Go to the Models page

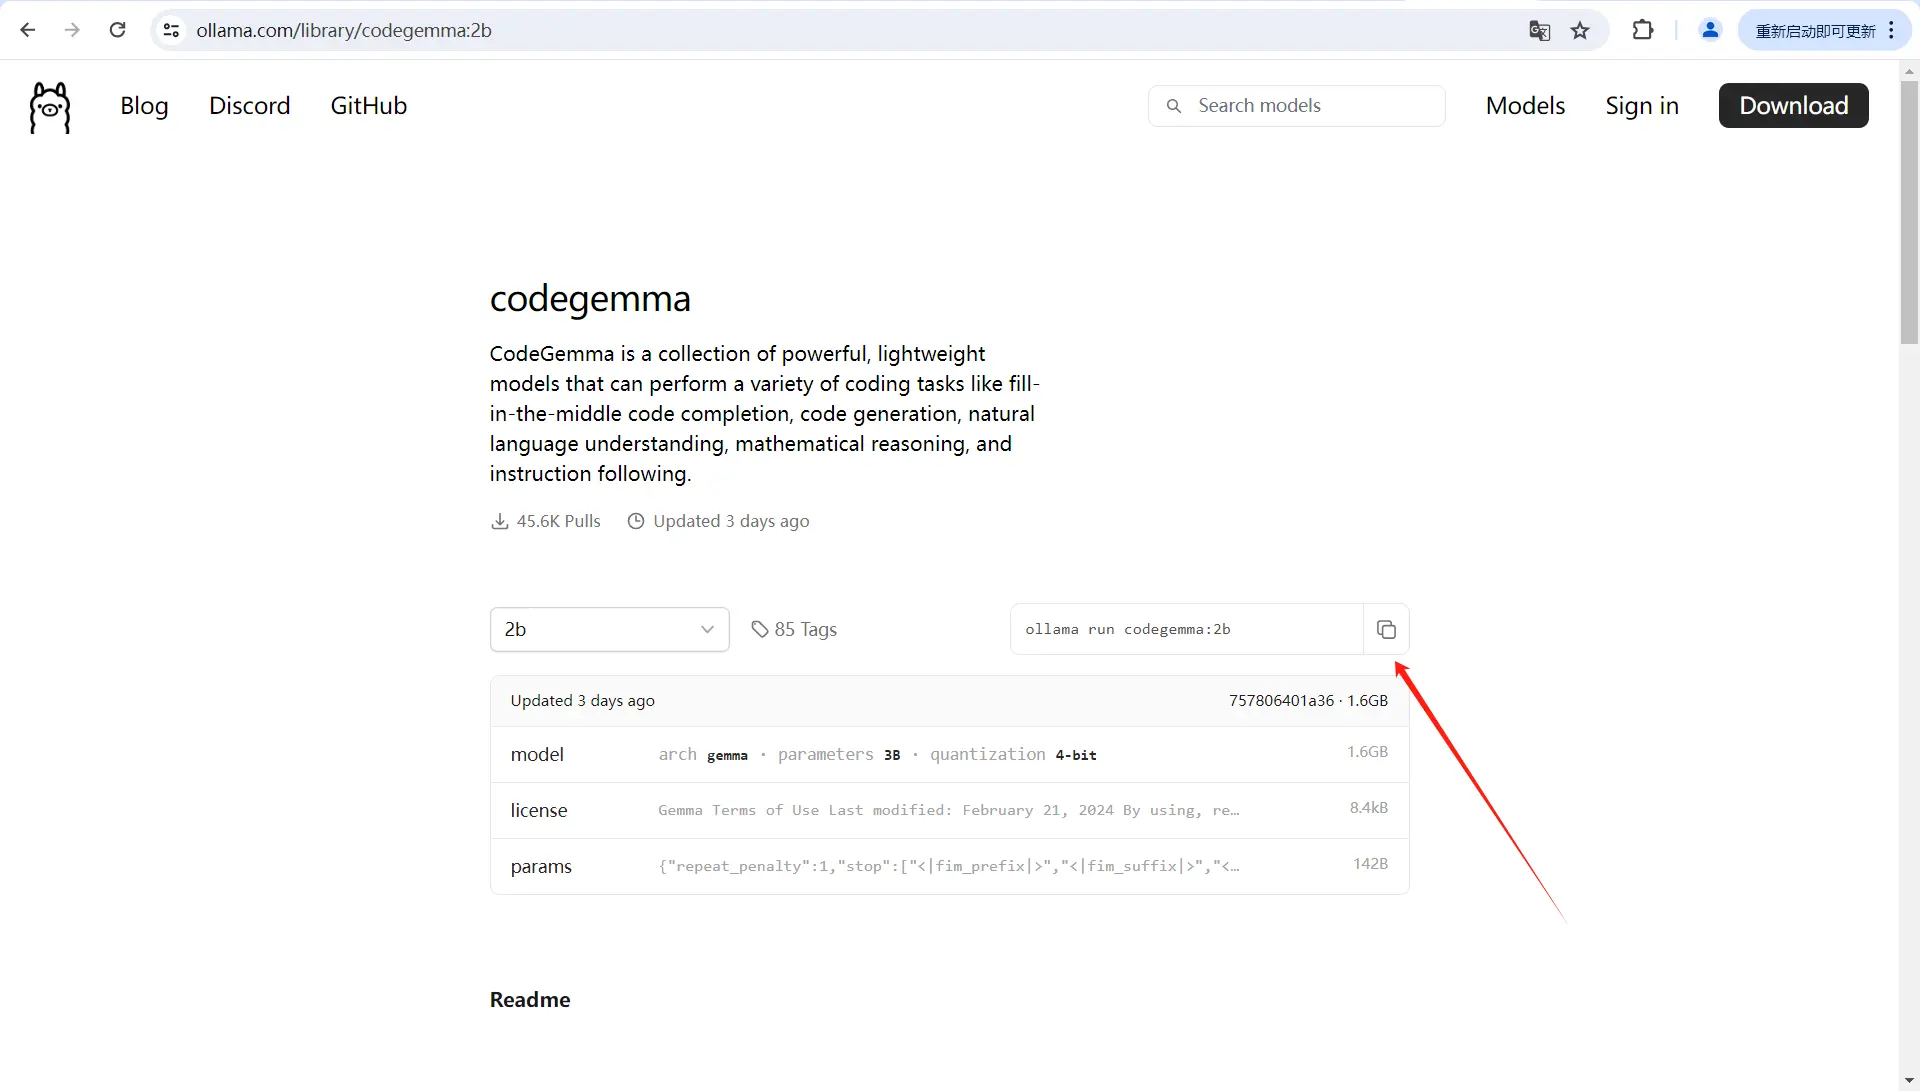pyautogui.click(x=1525, y=106)
